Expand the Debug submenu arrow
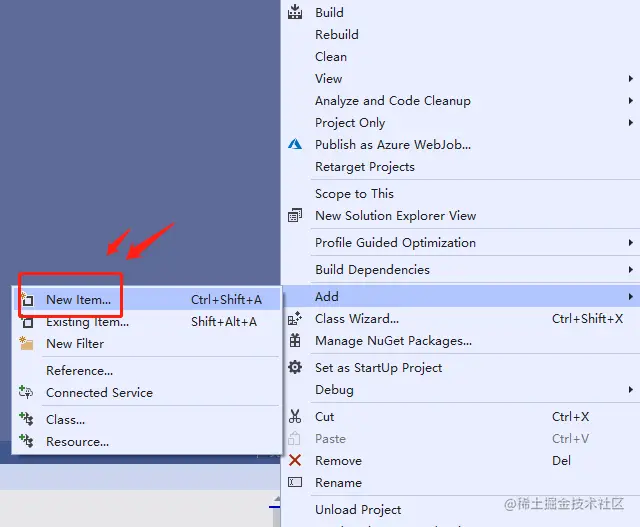 click(x=631, y=389)
